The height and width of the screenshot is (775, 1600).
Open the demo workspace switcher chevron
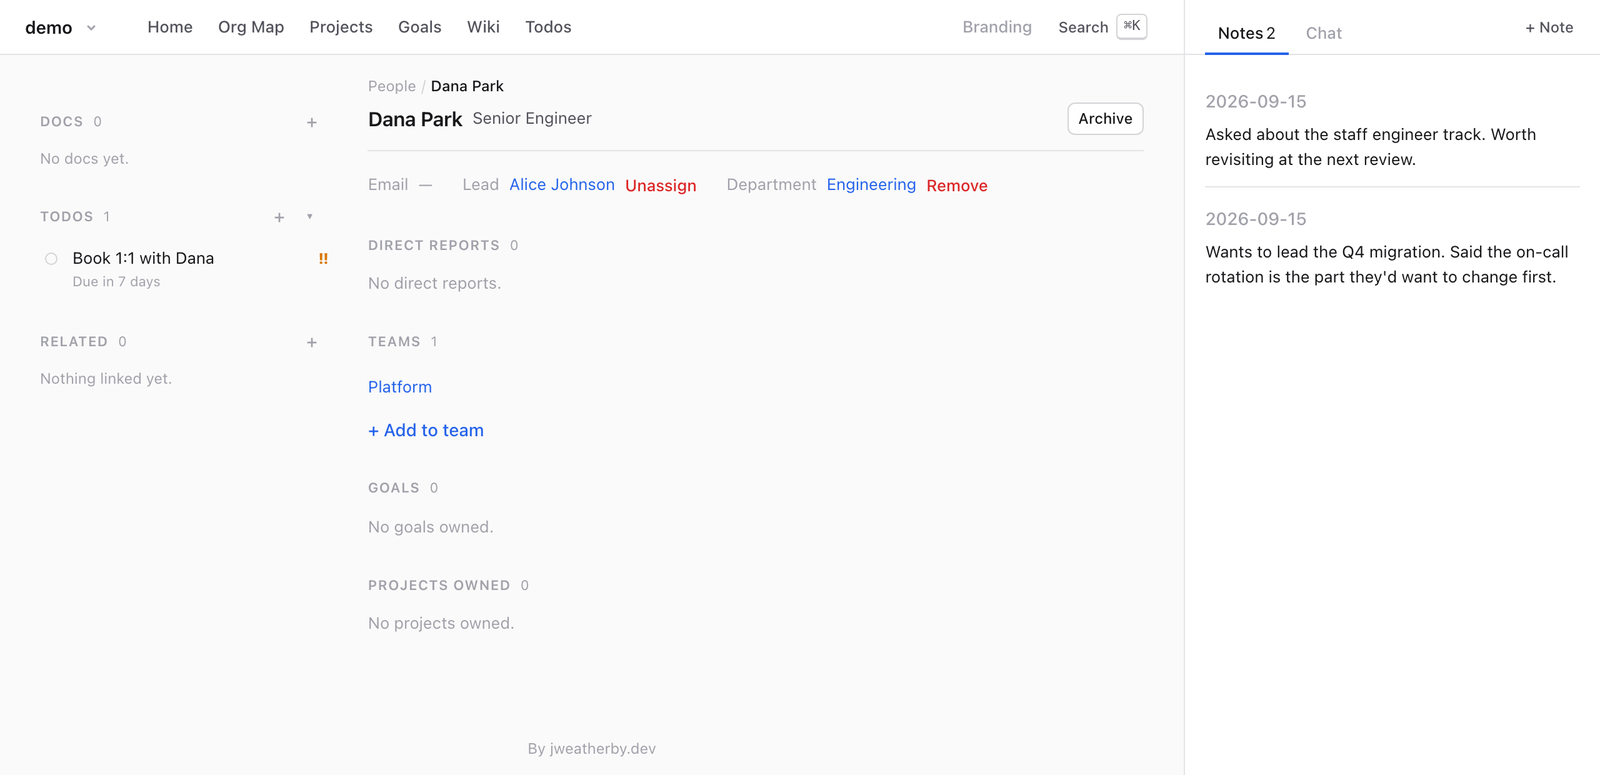[91, 28]
